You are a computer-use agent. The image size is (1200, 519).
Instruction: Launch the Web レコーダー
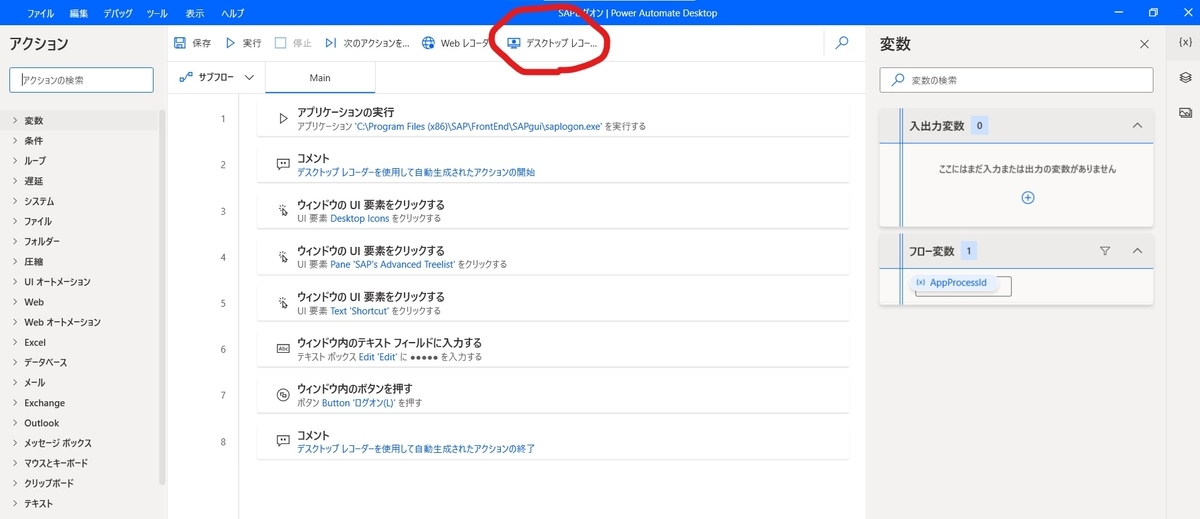tap(456, 43)
